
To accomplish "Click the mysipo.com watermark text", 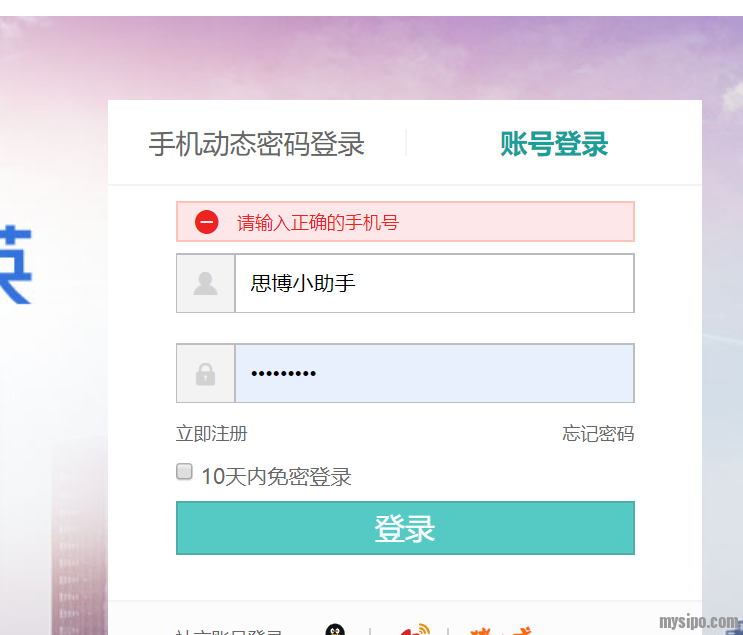I will click(x=699, y=621).
